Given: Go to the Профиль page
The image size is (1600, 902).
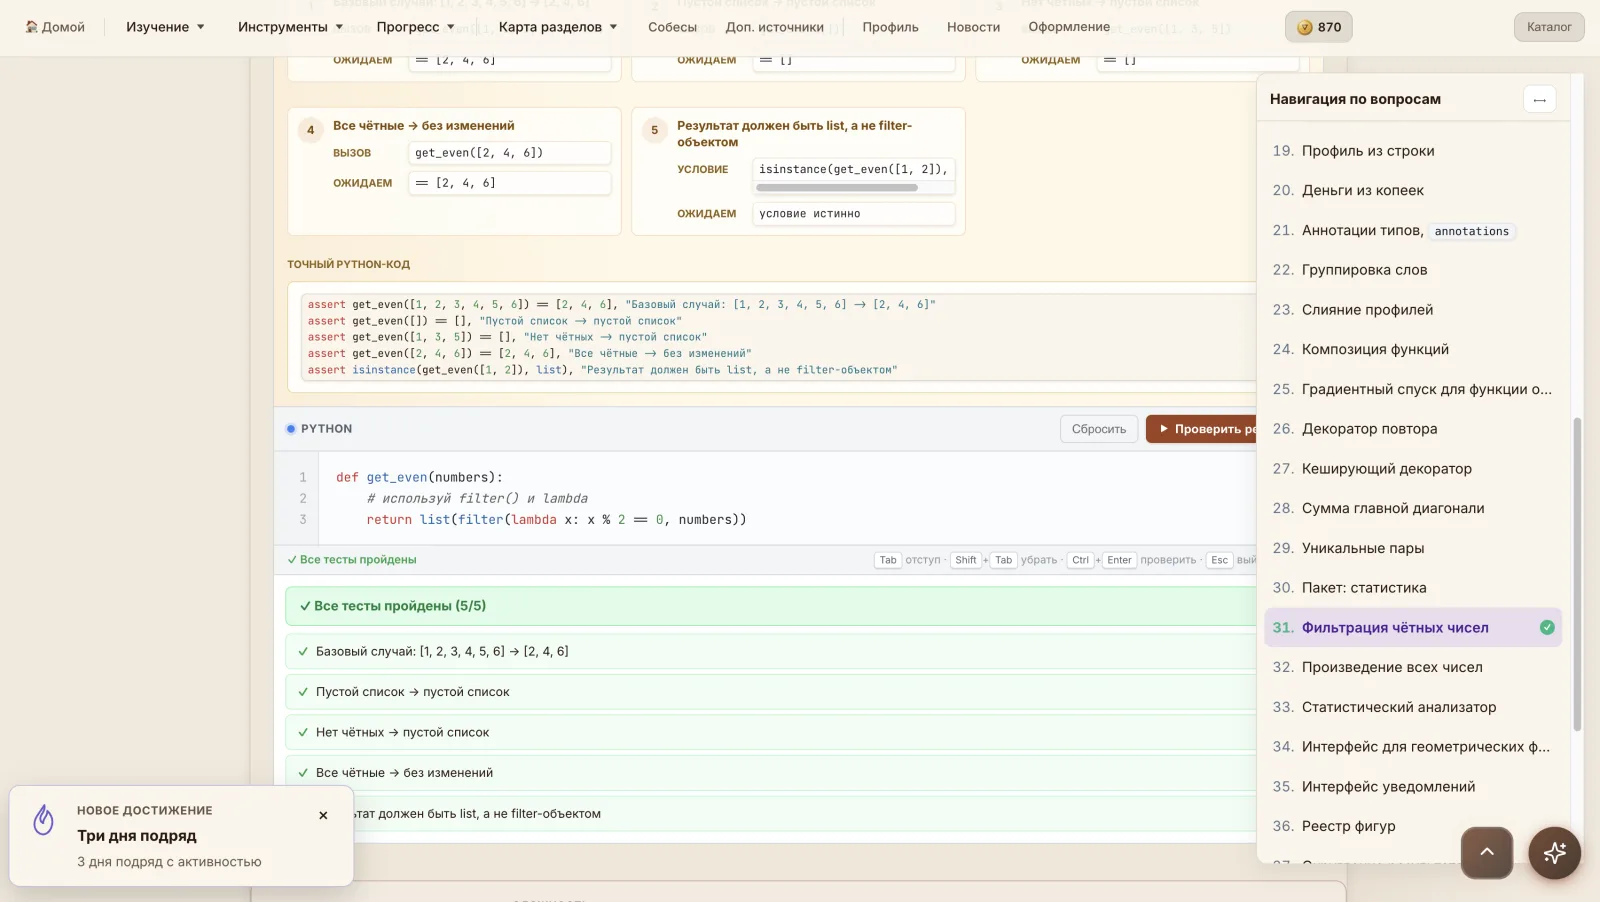Looking at the screenshot, I should coord(890,27).
